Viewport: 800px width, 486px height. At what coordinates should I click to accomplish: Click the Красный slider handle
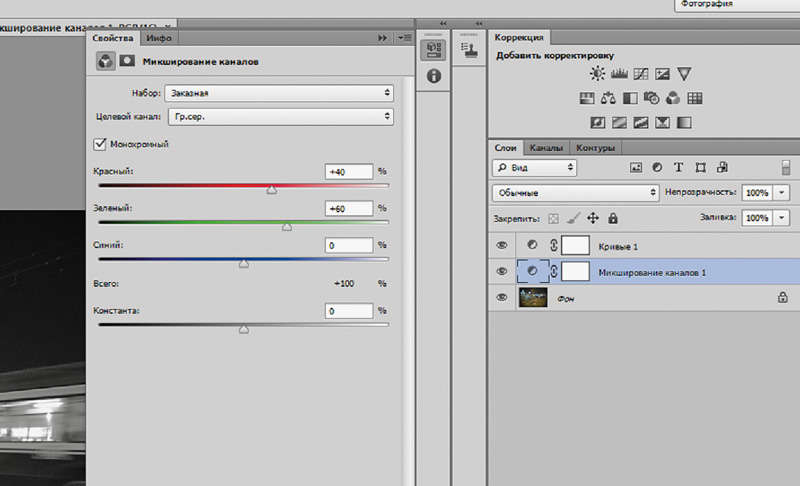click(271, 189)
